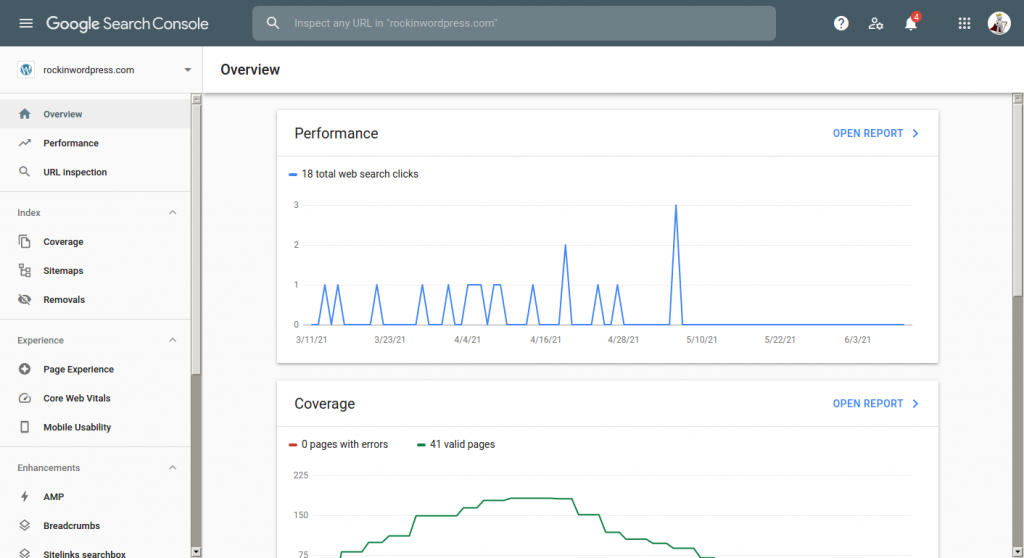This screenshot has width=1024, height=558.
Task: Open Removals in sidebar
Action: pyautogui.click(x=95, y=299)
